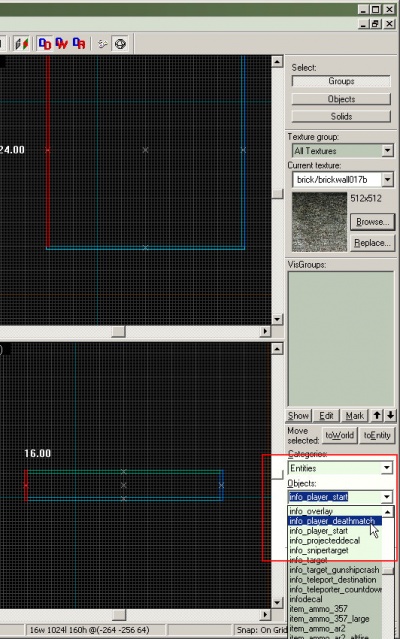Screen dimensions: 400x639
Task: Click the top viewport vertical scrollbar thumb
Action: tap(277, 193)
